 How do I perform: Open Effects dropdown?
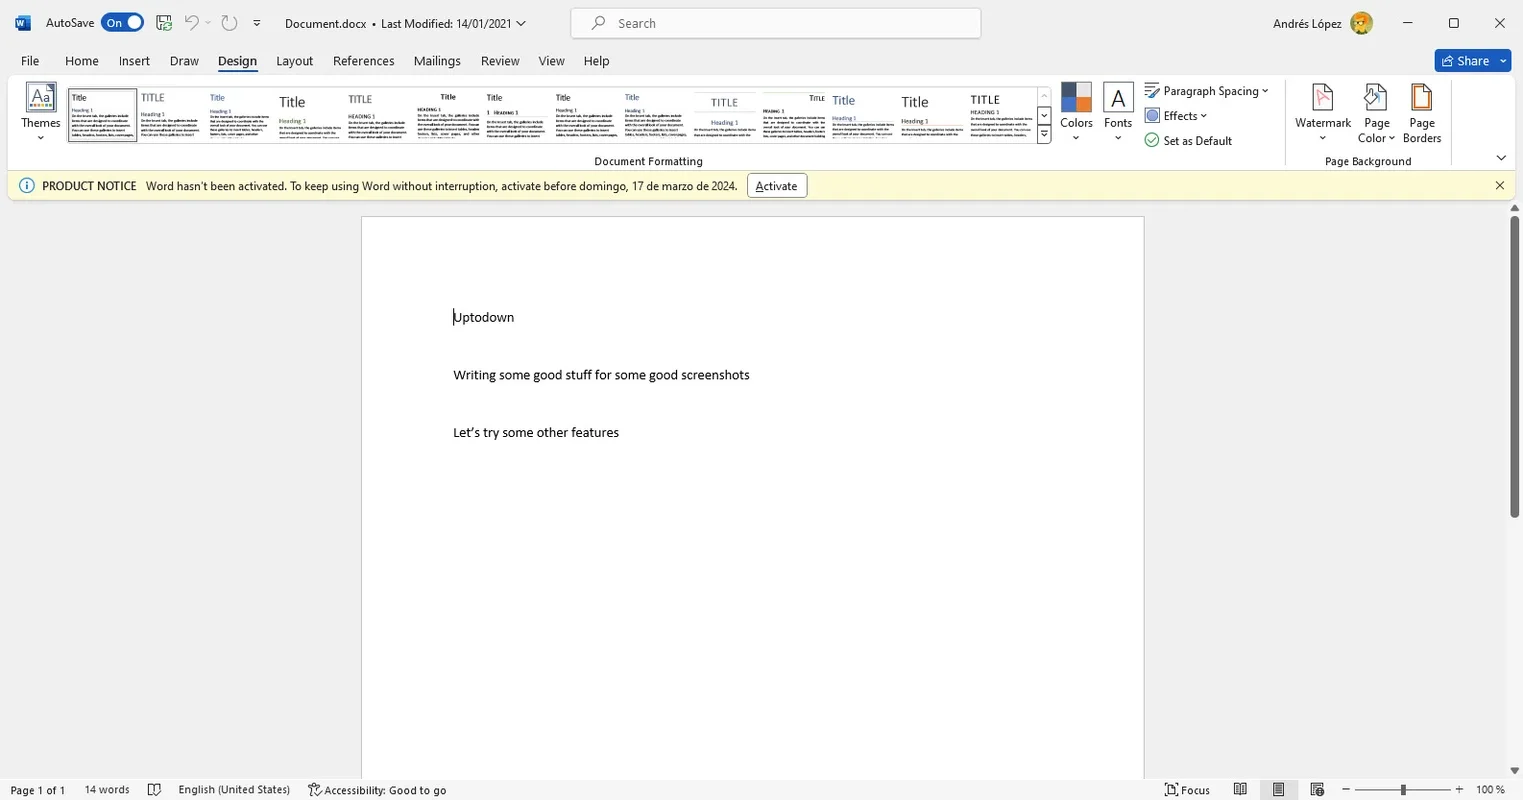click(1176, 116)
